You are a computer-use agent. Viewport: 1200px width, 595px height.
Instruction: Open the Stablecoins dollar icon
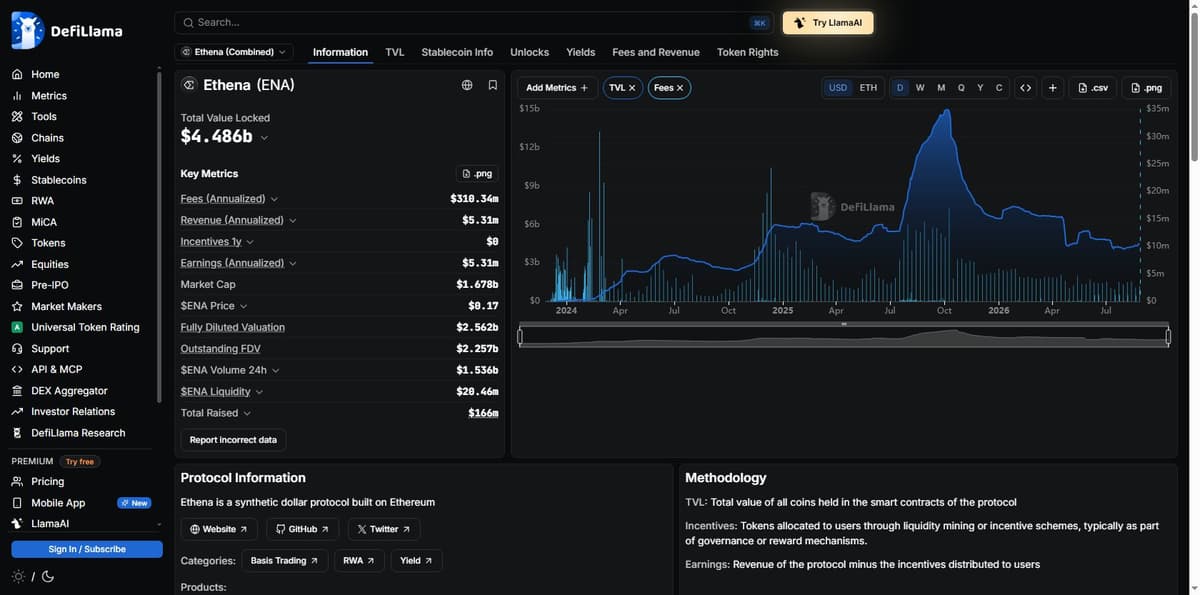17,180
